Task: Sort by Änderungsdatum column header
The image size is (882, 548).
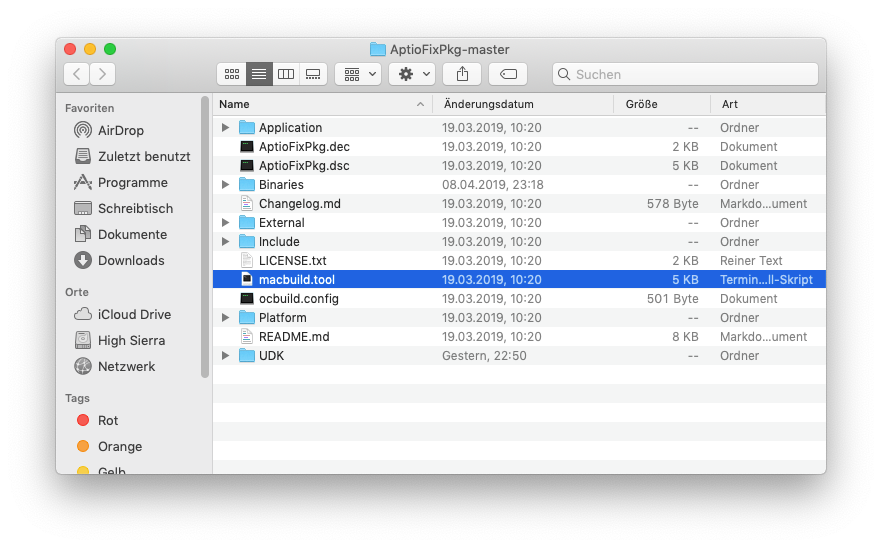Action: [523, 104]
